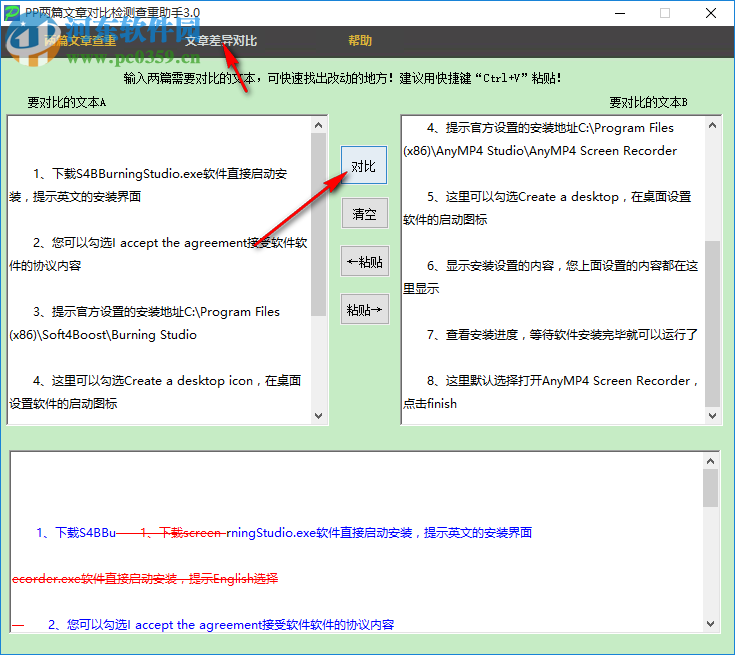
Task: Paste into text A with ←粘贴
Action: [x=365, y=261]
